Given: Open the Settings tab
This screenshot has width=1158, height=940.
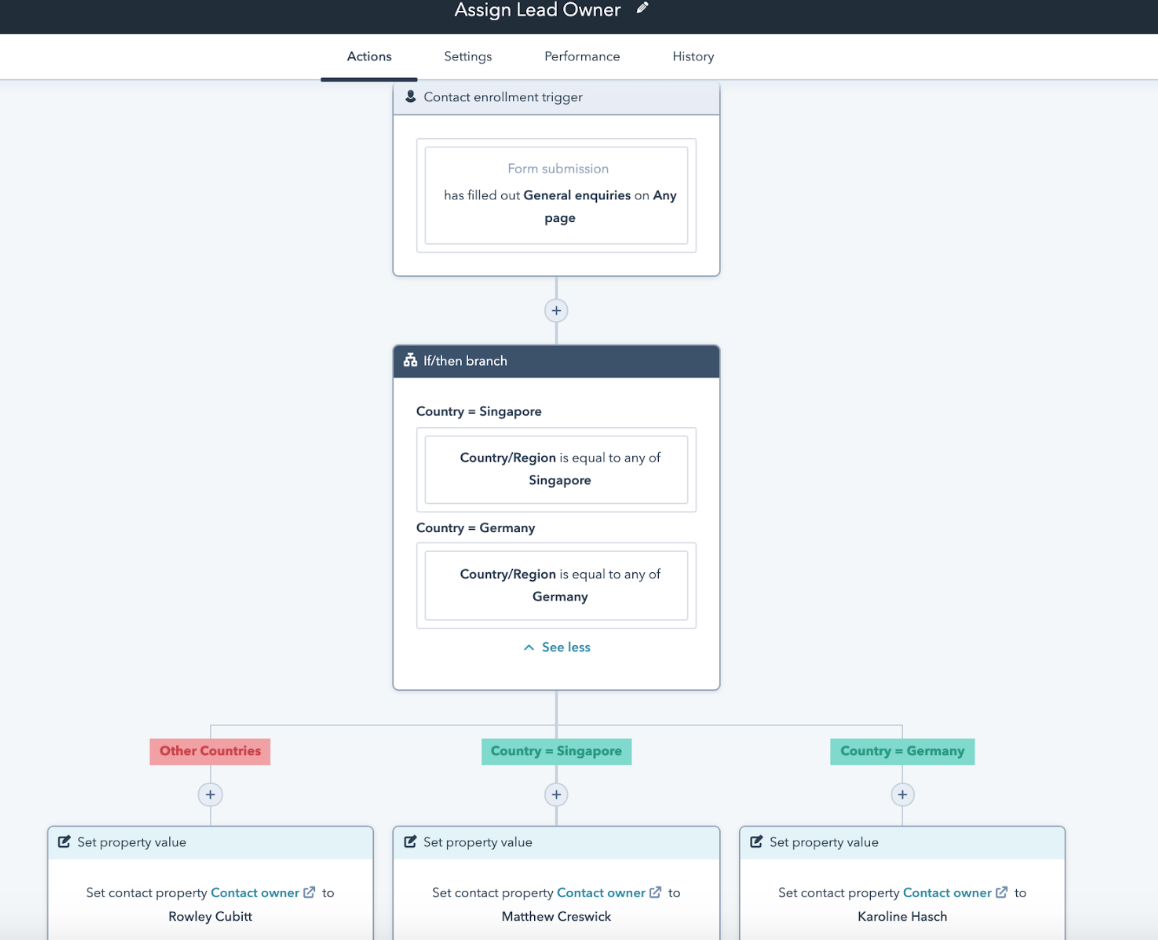Looking at the screenshot, I should pos(467,56).
